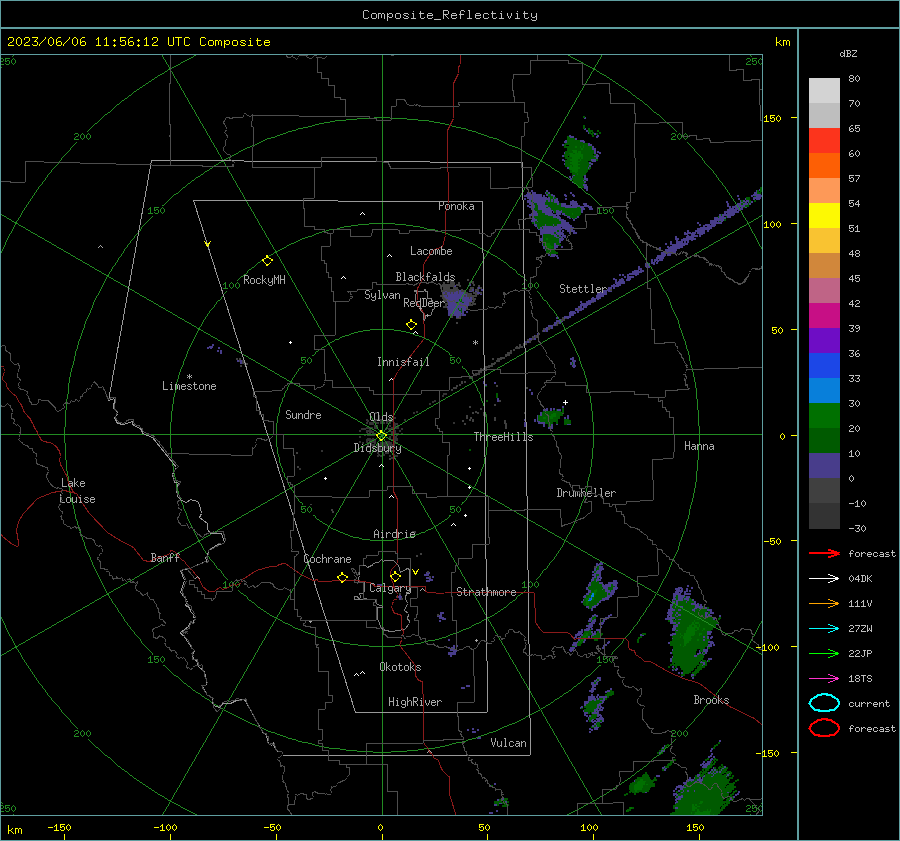Screen dimensions: 900x841
Task: Click the magenta 42 dBZ swatch
Action: 824,316
